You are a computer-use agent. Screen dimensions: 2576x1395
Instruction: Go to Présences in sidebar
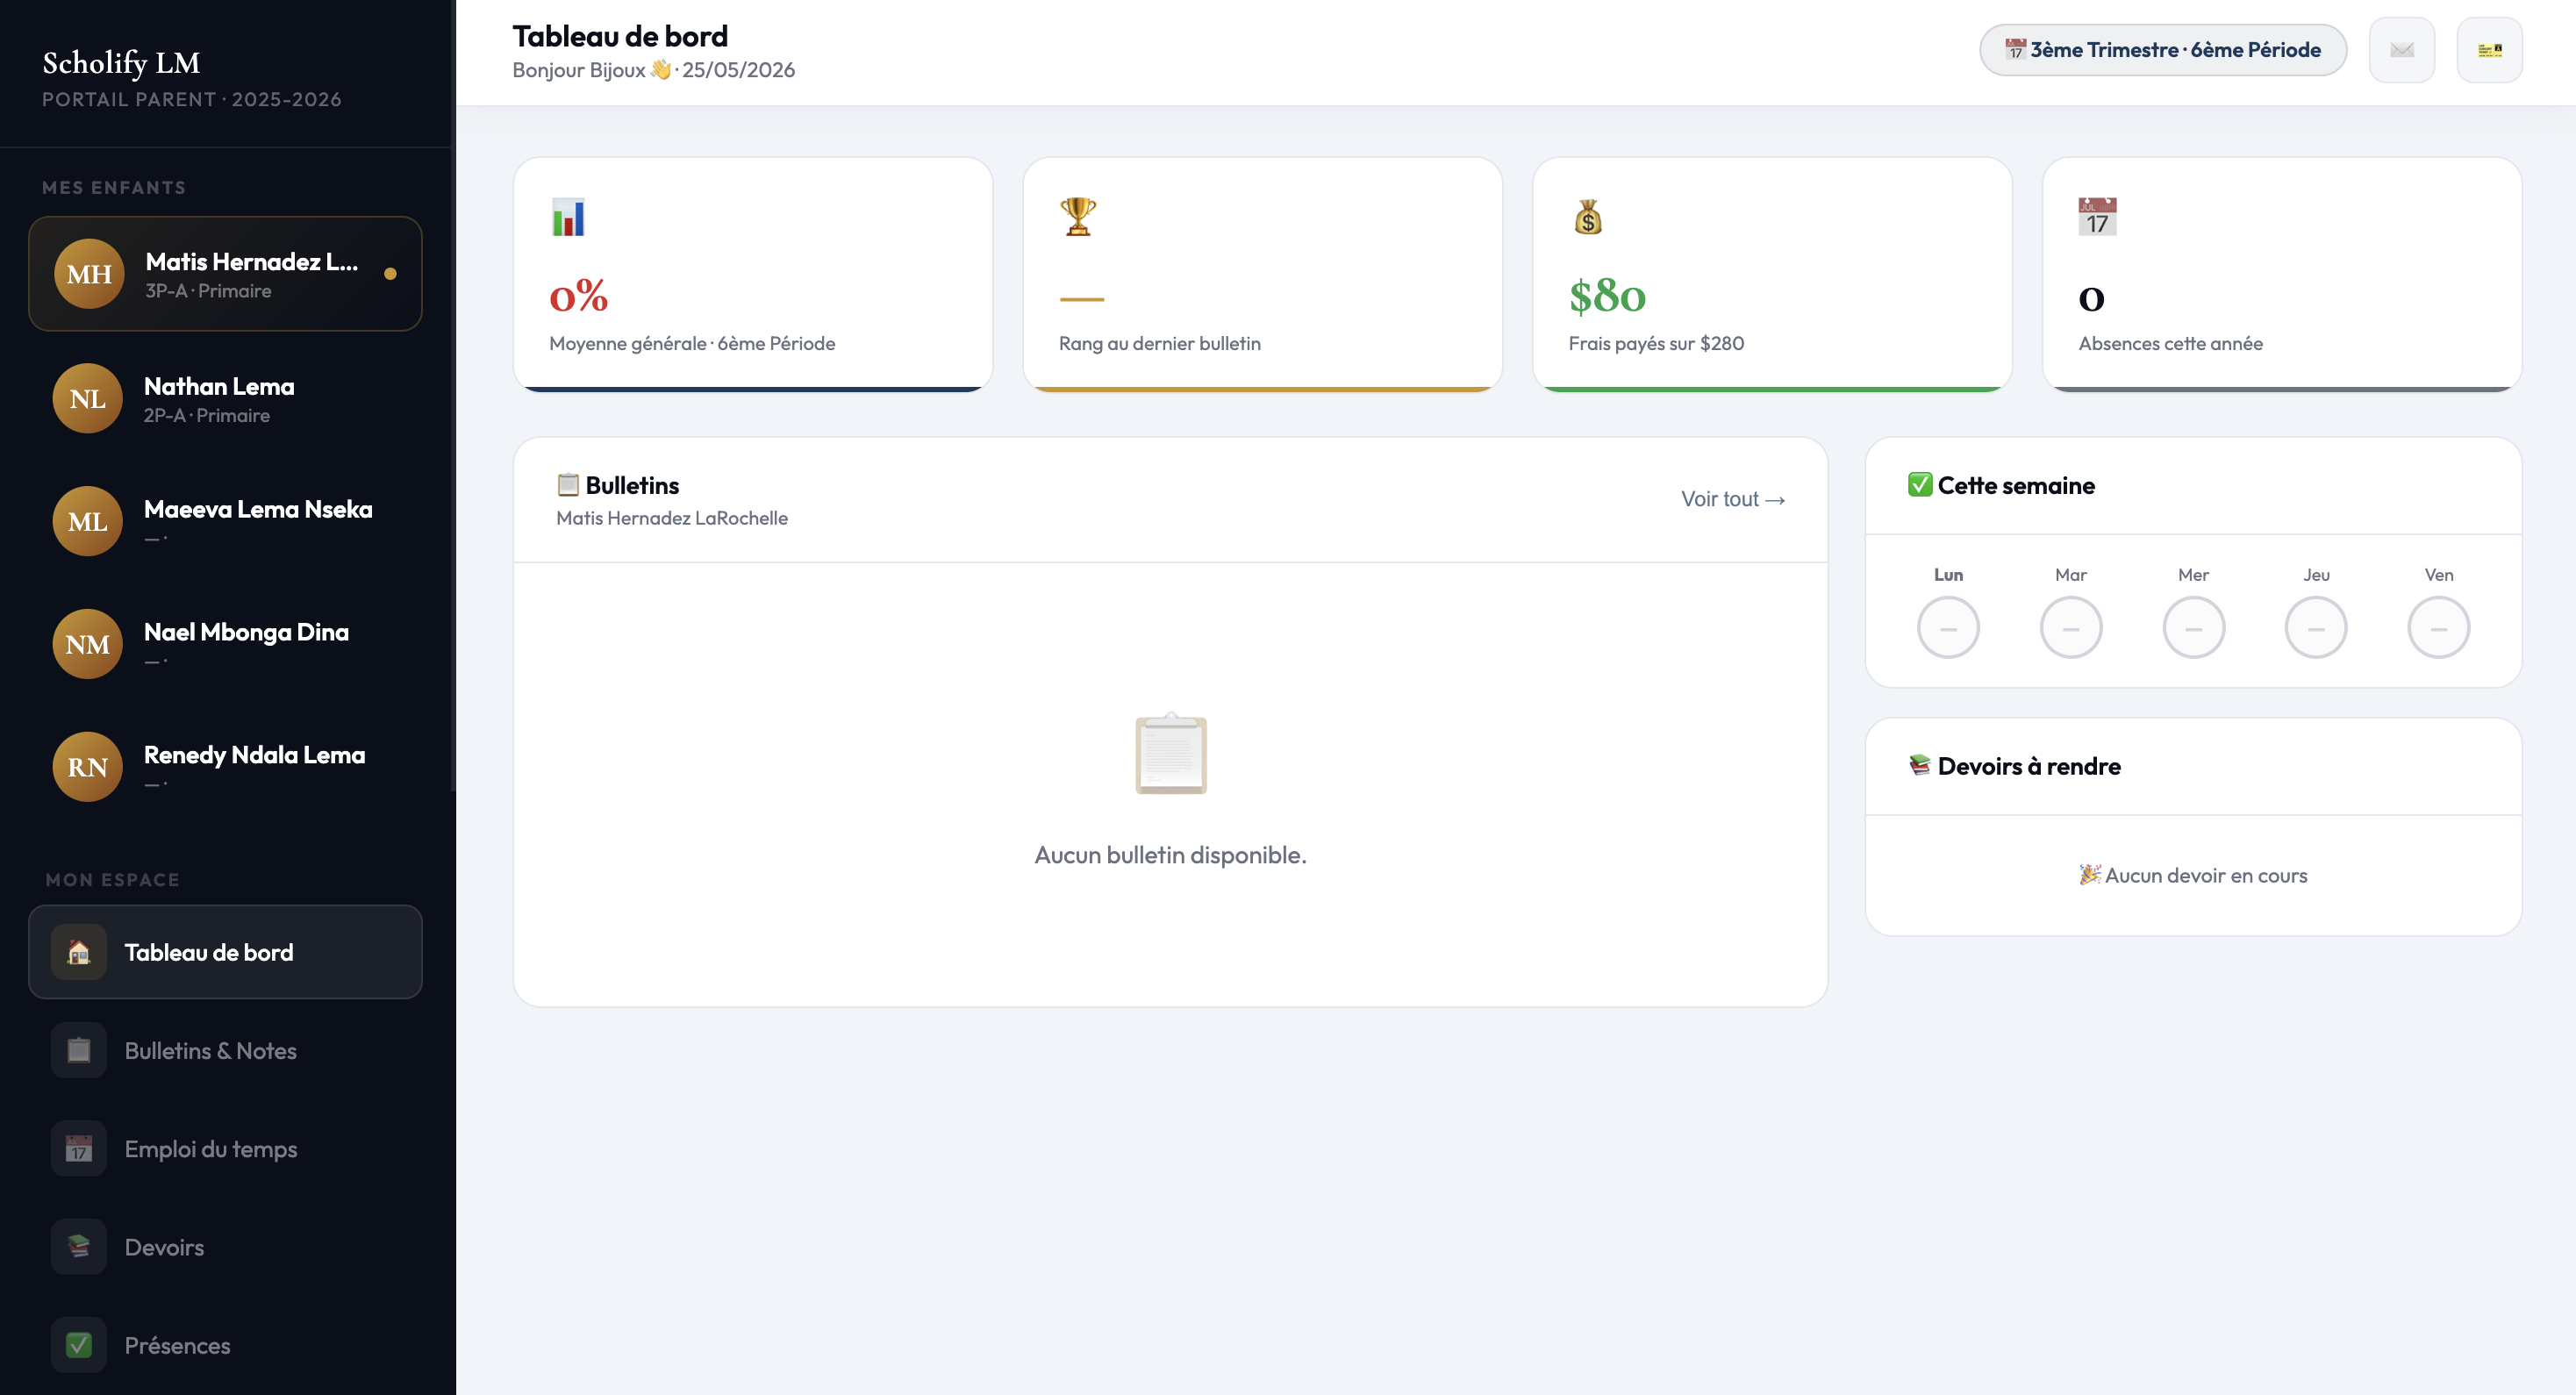(225, 1345)
